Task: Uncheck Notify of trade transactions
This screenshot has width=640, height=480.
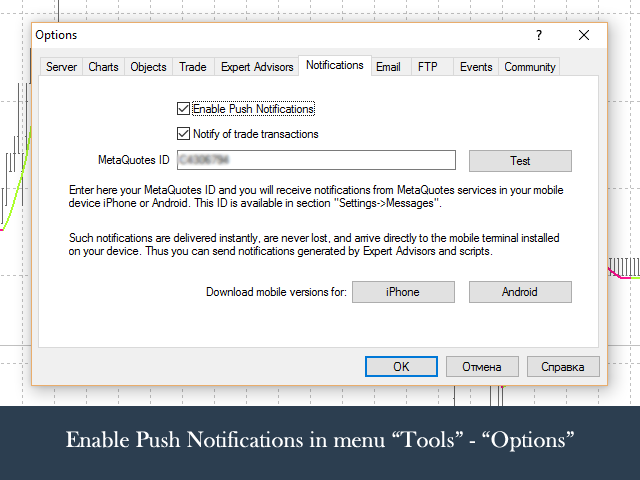Action: point(183,134)
